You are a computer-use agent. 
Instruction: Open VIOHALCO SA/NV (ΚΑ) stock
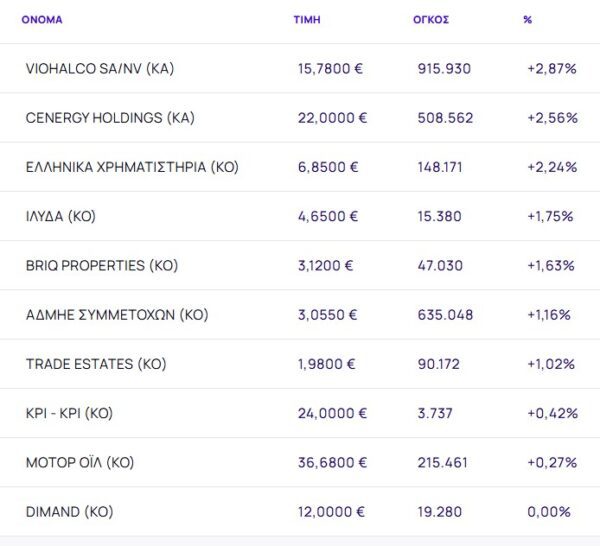point(102,68)
